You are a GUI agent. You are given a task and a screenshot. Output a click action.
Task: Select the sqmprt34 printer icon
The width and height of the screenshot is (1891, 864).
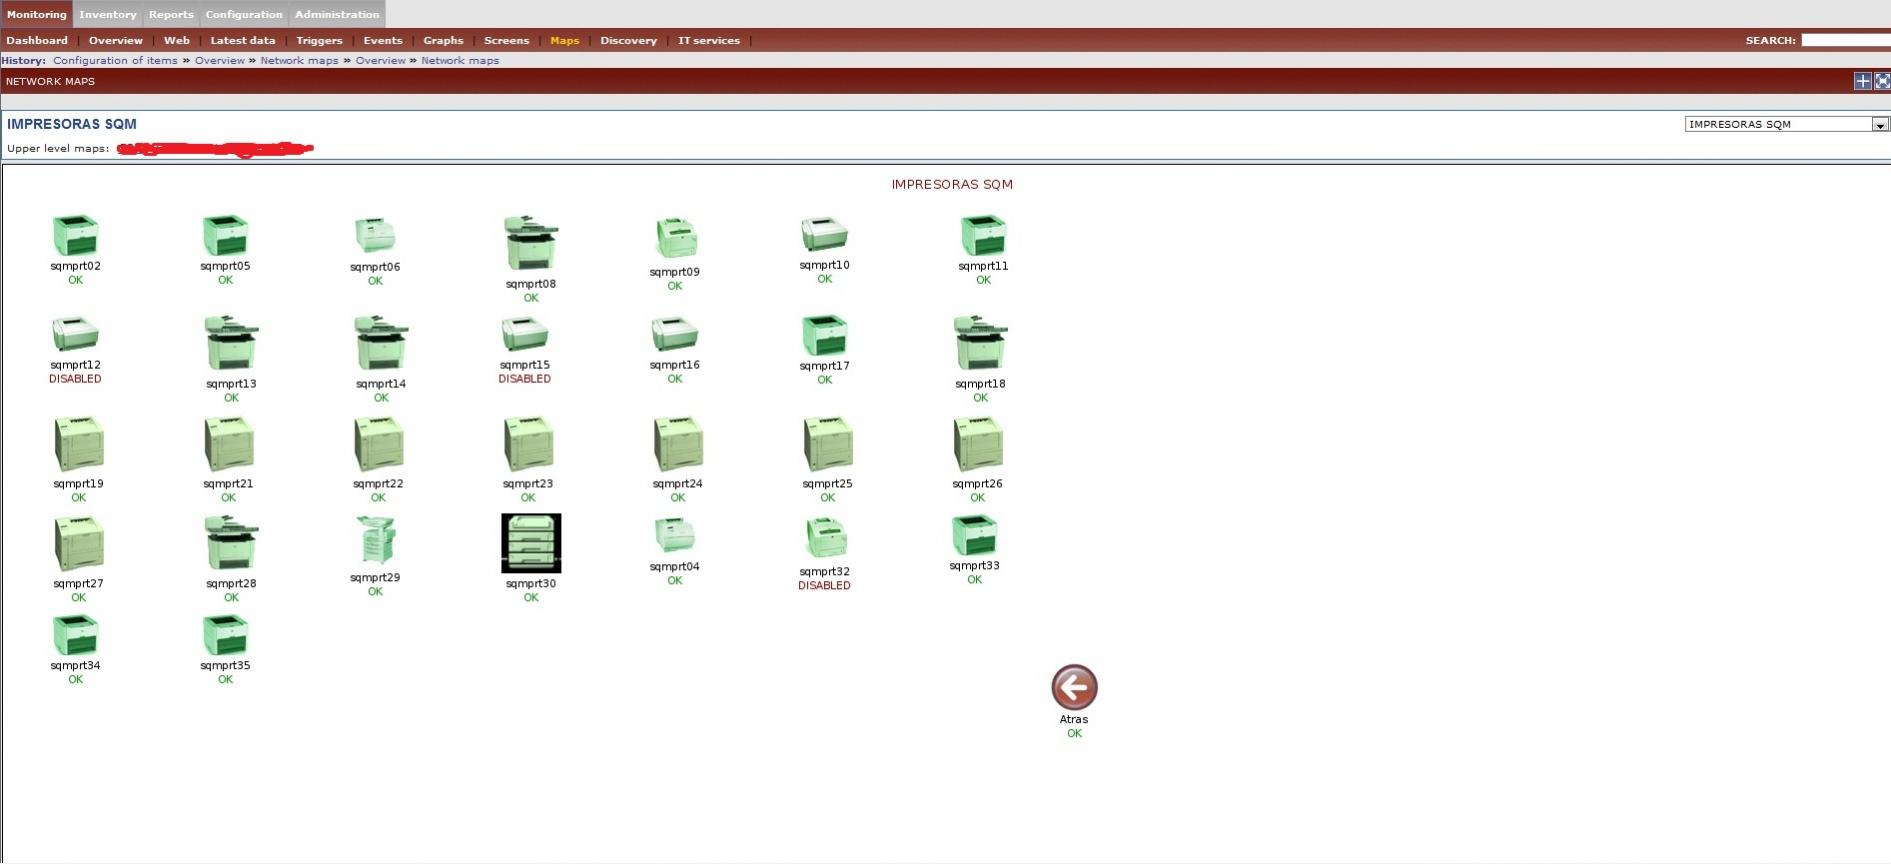pyautogui.click(x=75, y=636)
